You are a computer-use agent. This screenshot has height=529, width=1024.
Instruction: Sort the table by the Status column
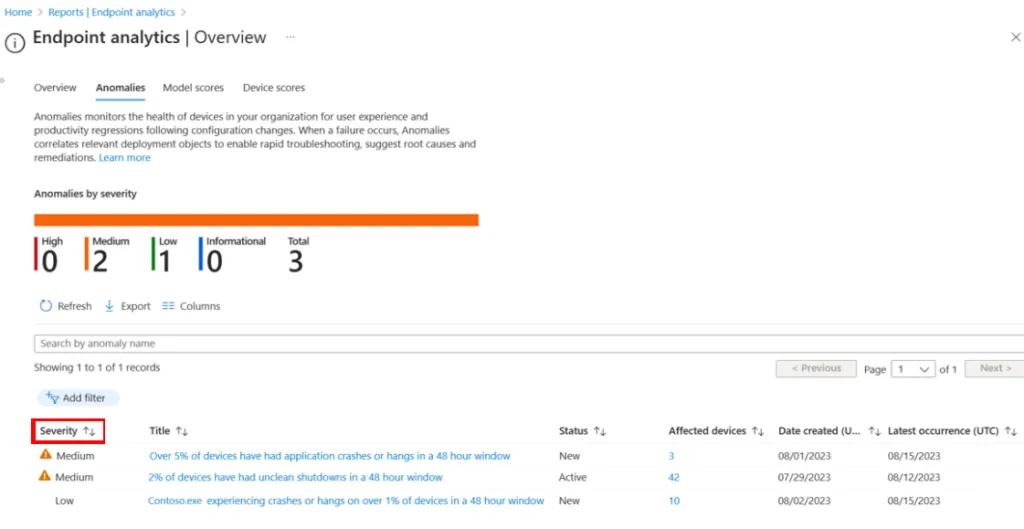coord(600,431)
